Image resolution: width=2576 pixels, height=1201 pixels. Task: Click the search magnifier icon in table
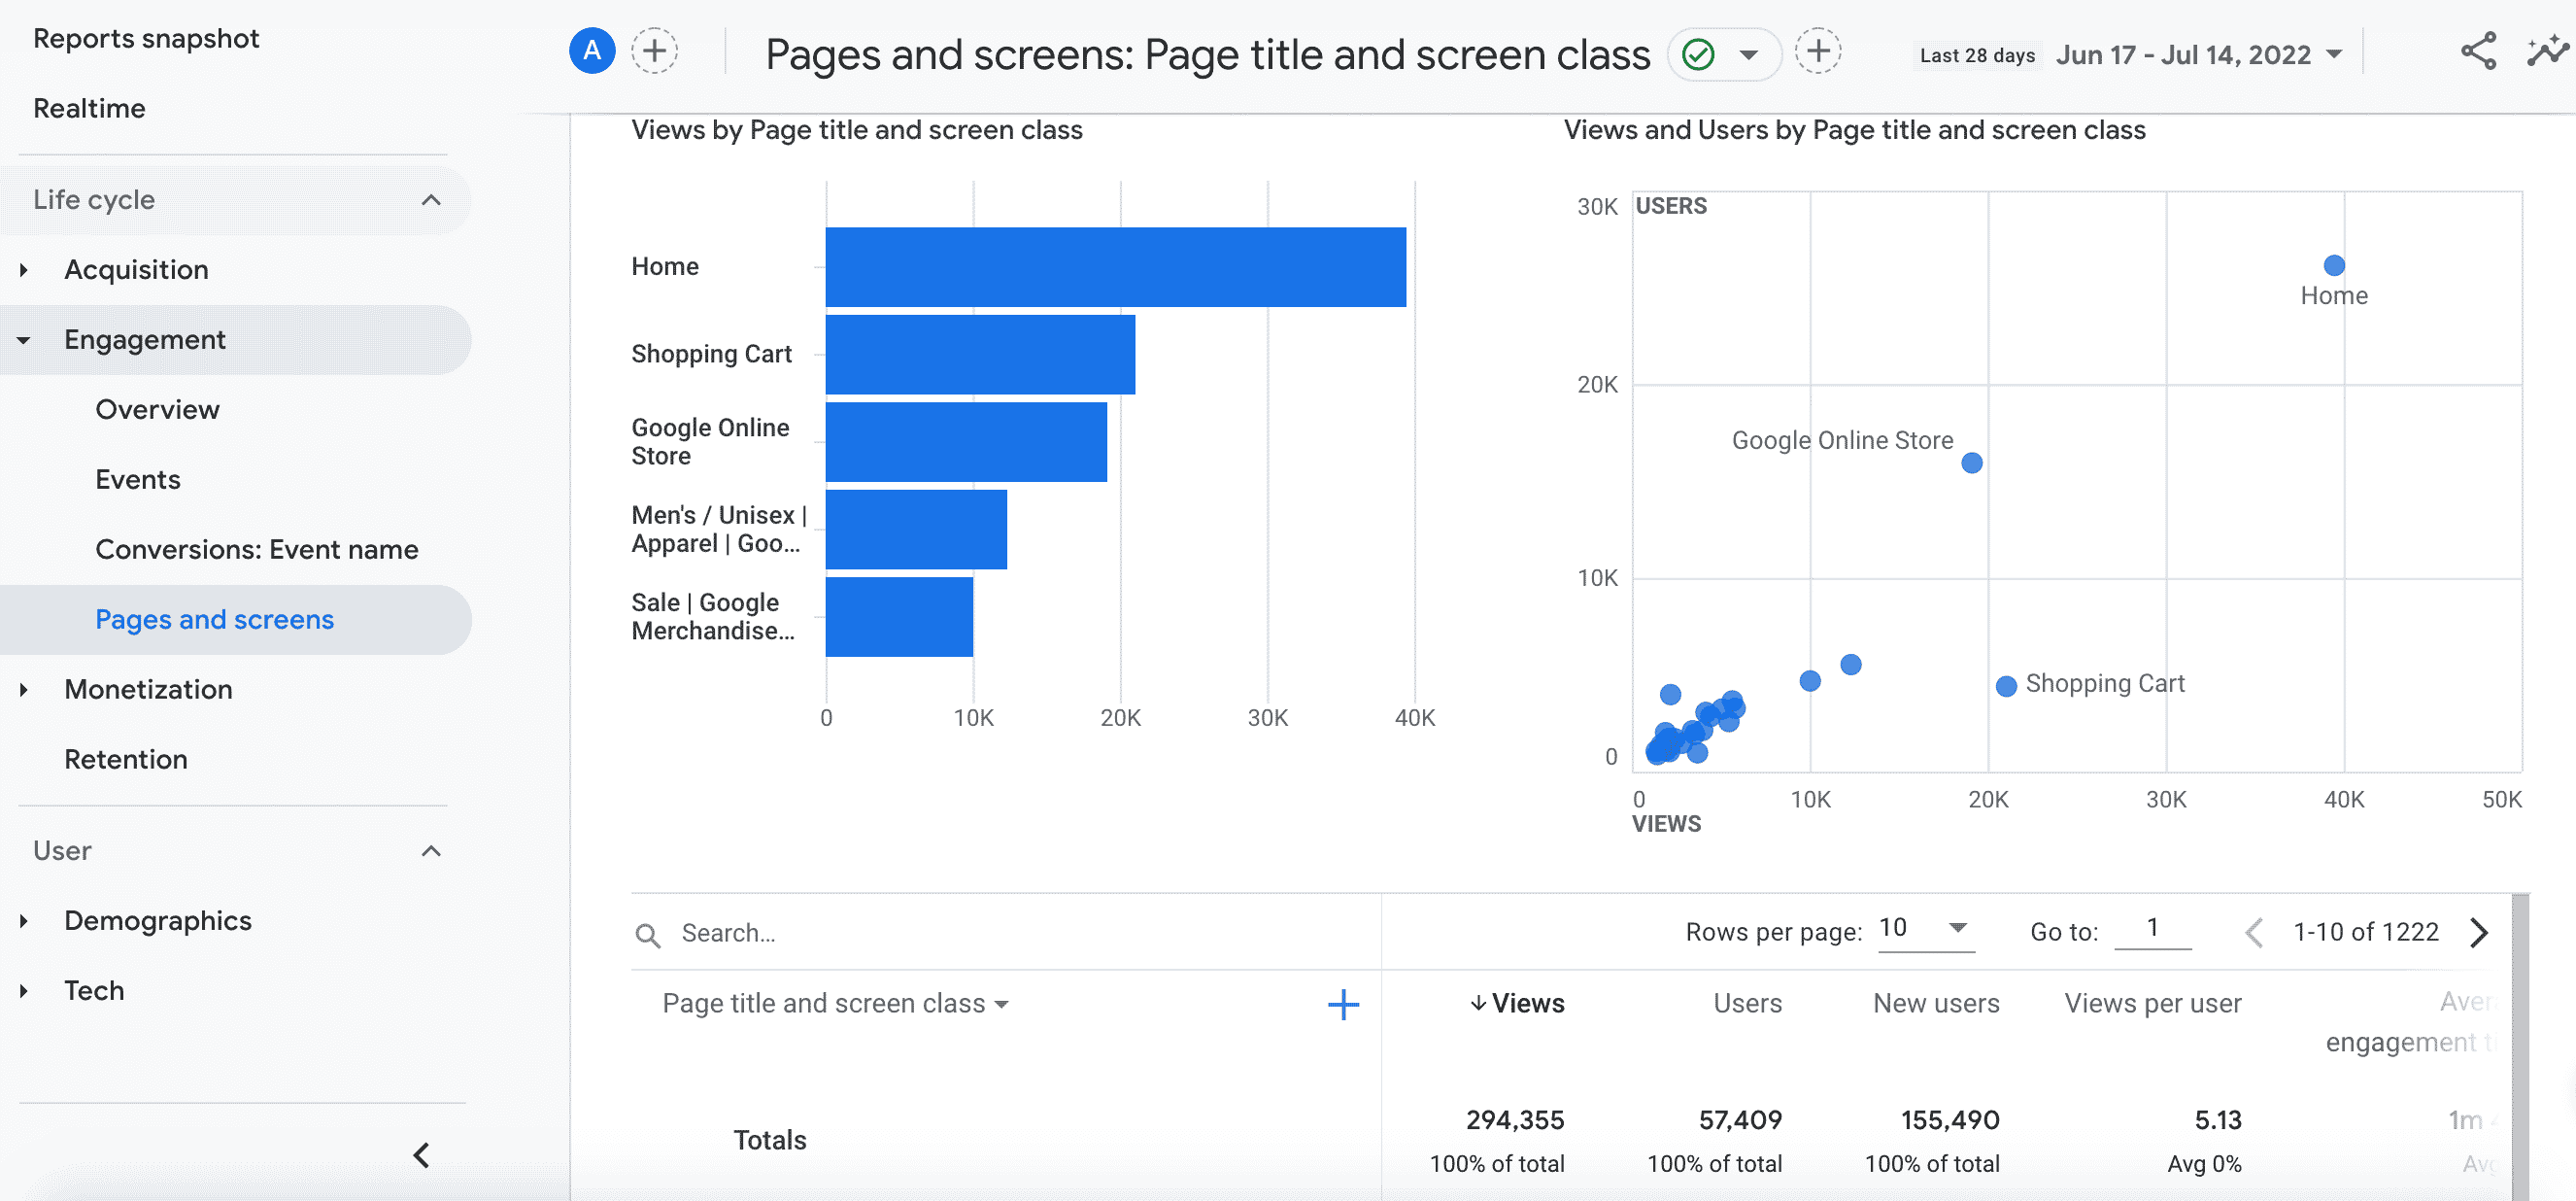click(x=648, y=935)
